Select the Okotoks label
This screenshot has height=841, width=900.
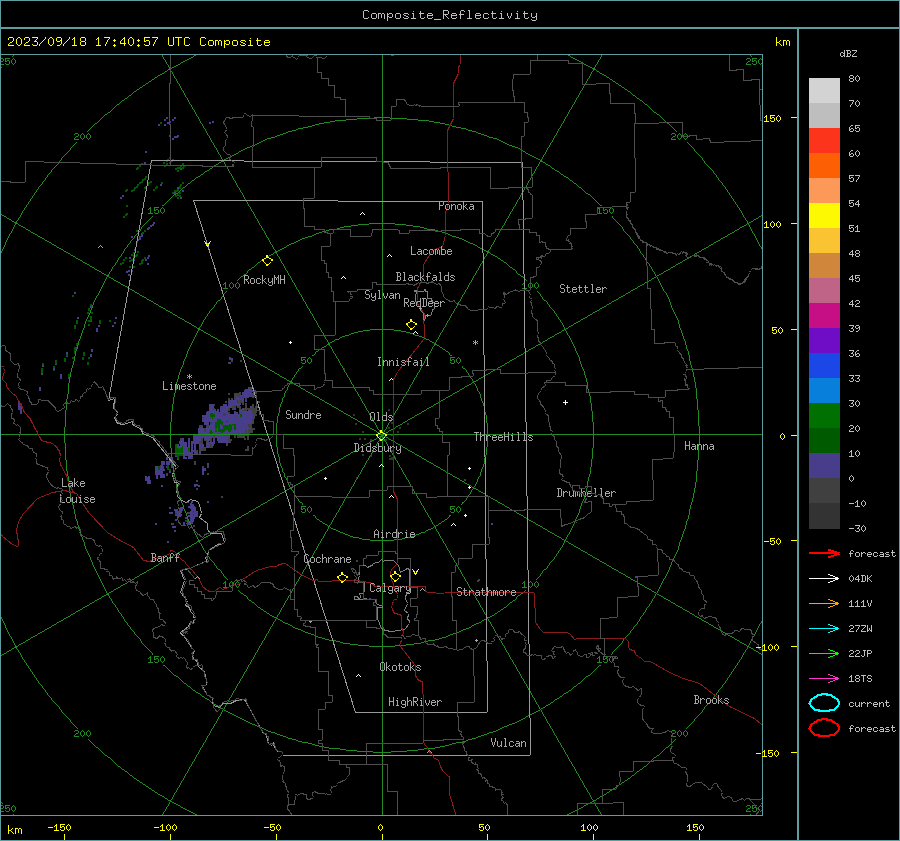[x=400, y=667]
